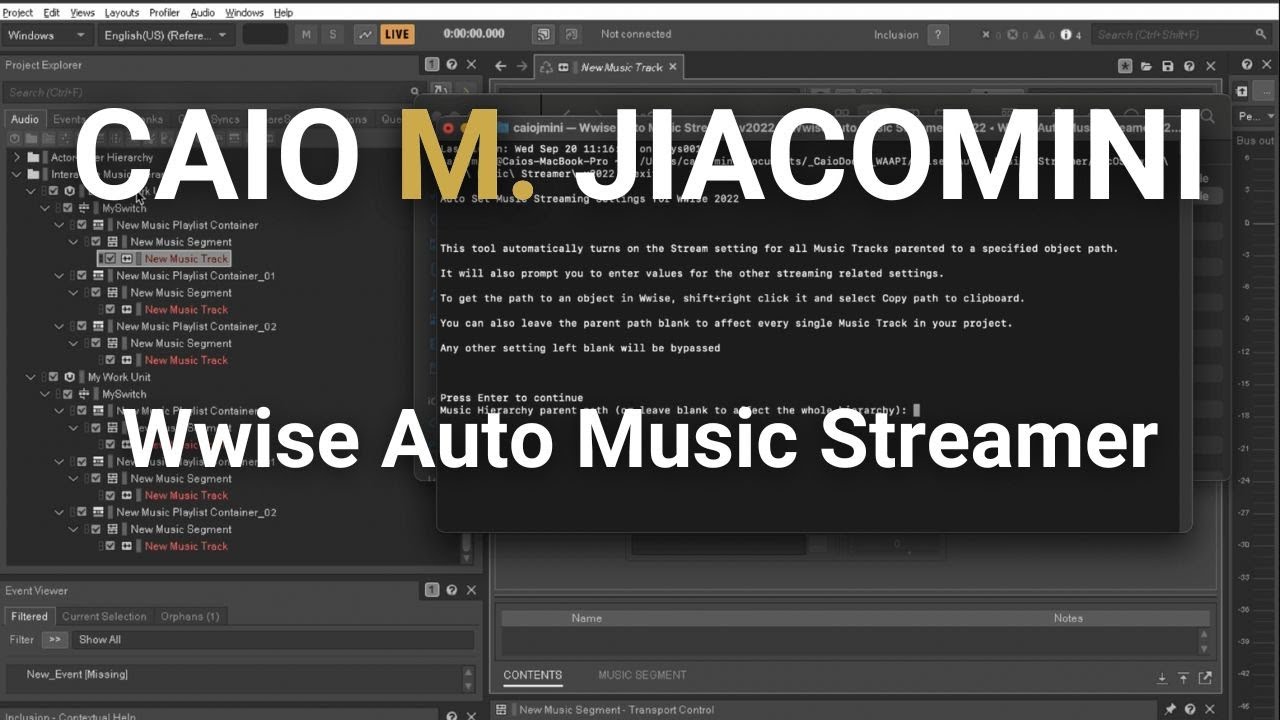Collapse MySwitch node below My Work Unit
Screen dimensions: 1280x720
click(x=45, y=394)
